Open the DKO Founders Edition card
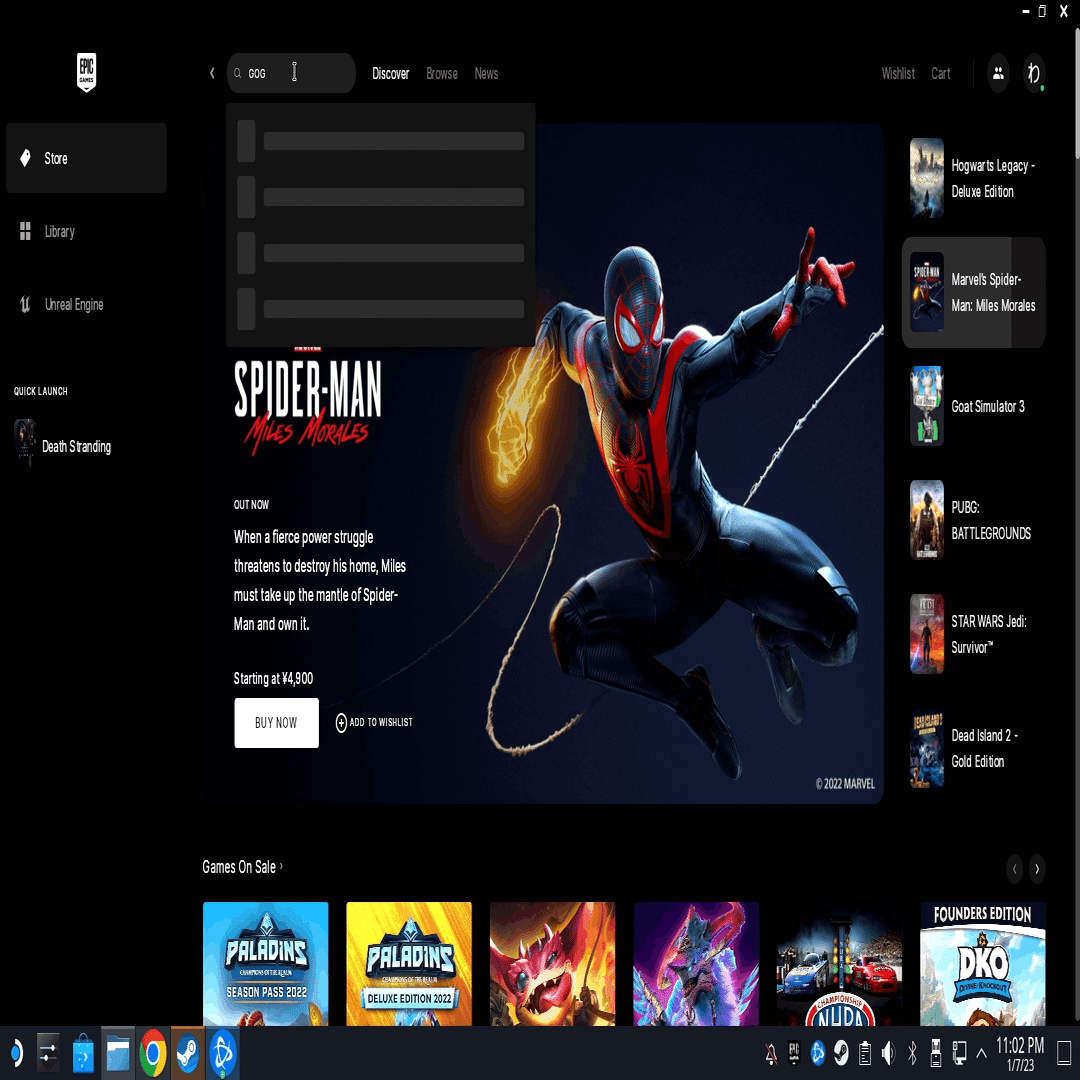Viewport: 1080px width, 1080px height. coord(983,964)
